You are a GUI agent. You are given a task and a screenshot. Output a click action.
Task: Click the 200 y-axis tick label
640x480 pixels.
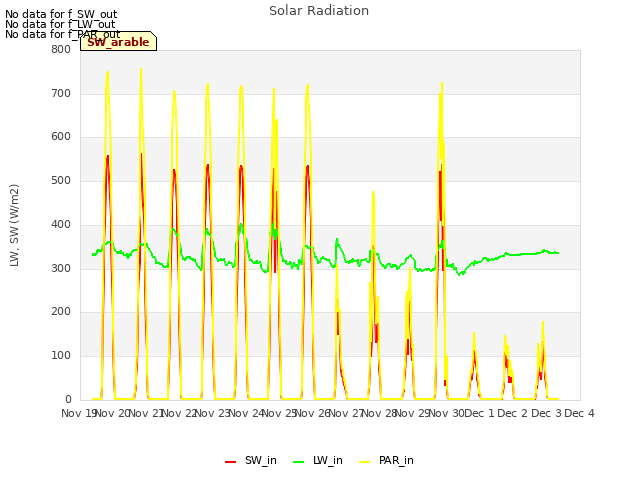[61, 312]
